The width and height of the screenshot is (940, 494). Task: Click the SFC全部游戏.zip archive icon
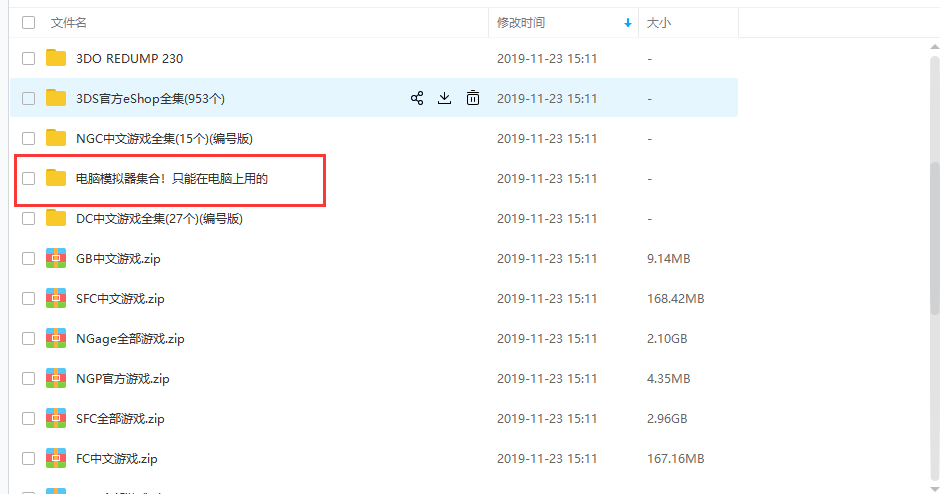pos(56,418)
